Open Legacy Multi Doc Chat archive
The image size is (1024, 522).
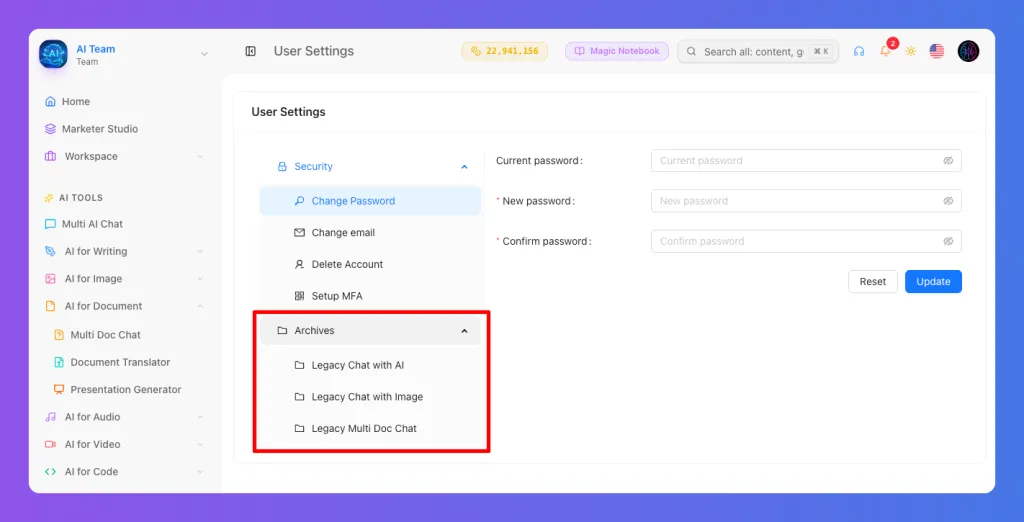(x=370, y=429)
